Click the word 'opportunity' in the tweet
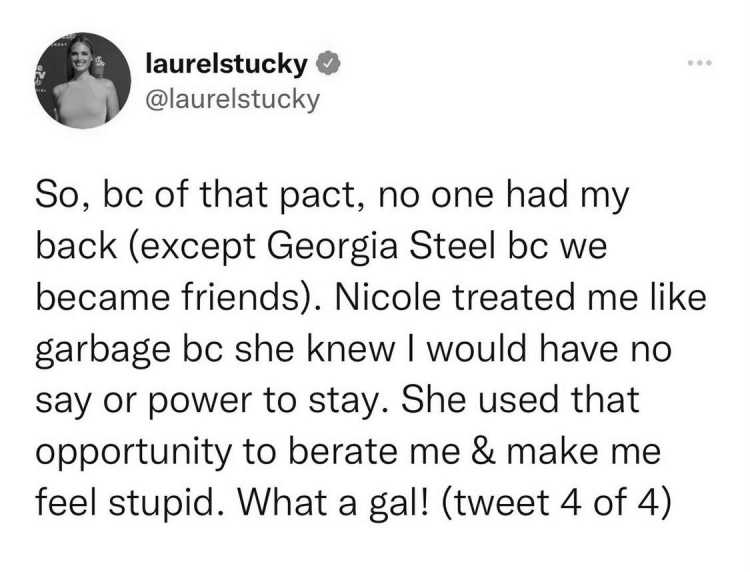Viewport: 750px width, 572px height. click(133, 452)
